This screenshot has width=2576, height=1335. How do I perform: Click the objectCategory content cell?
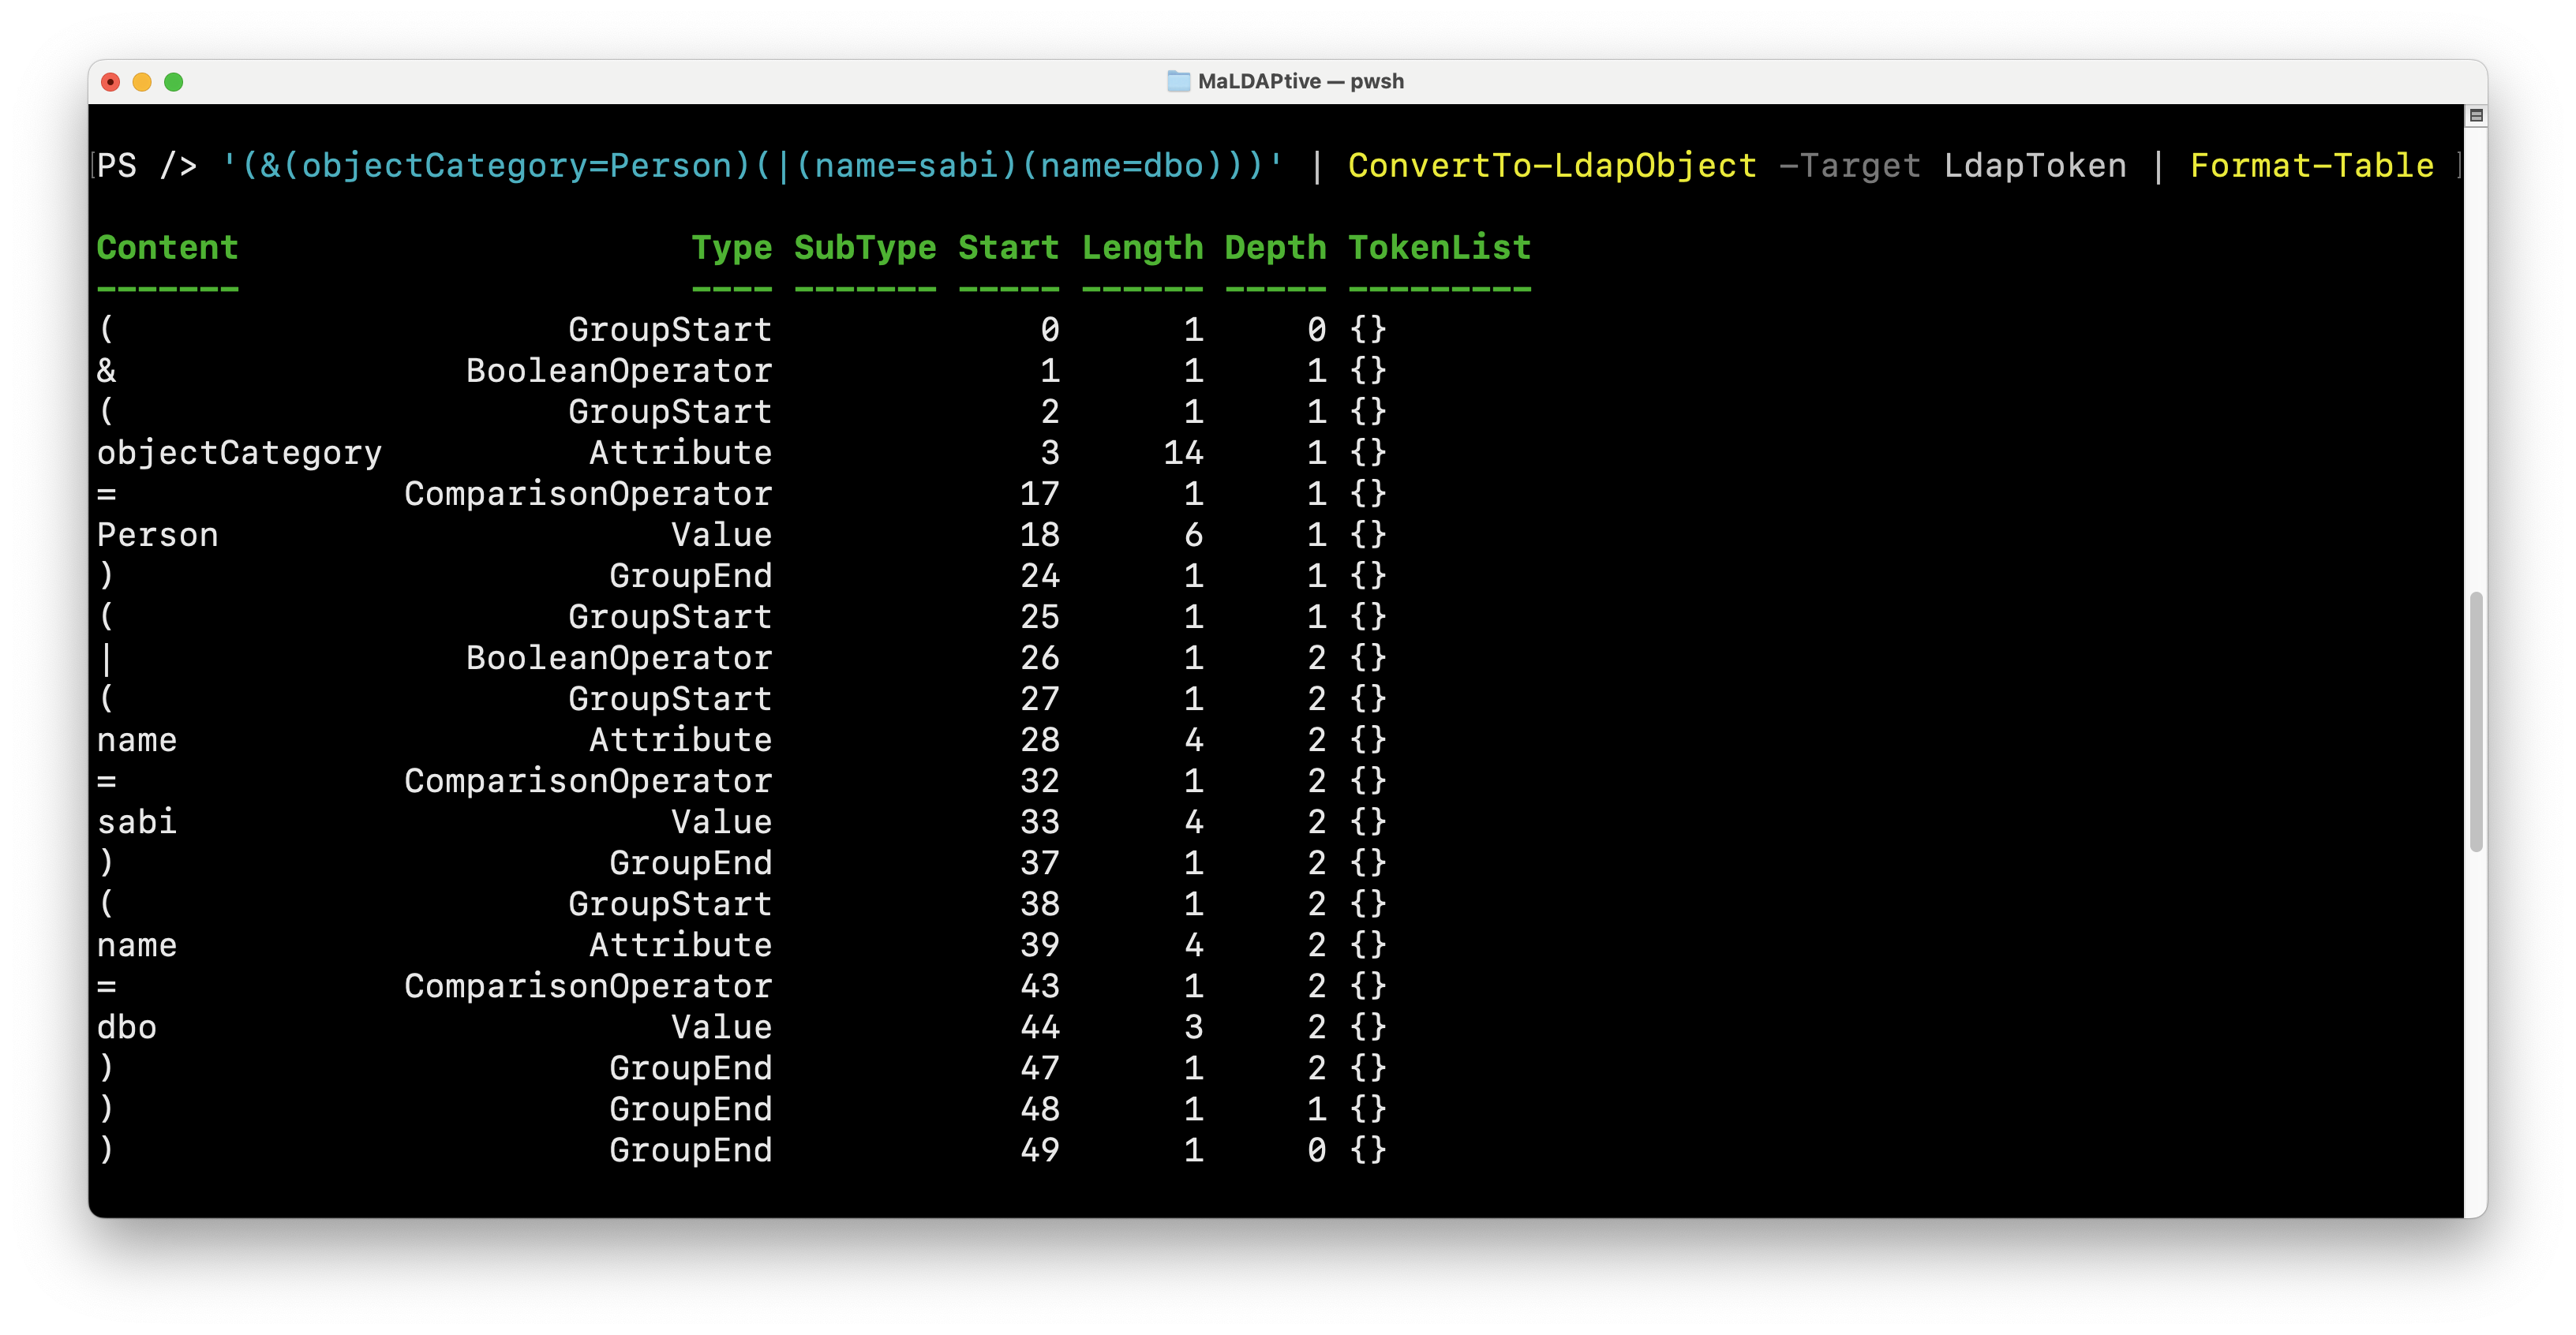click(239, 453)
